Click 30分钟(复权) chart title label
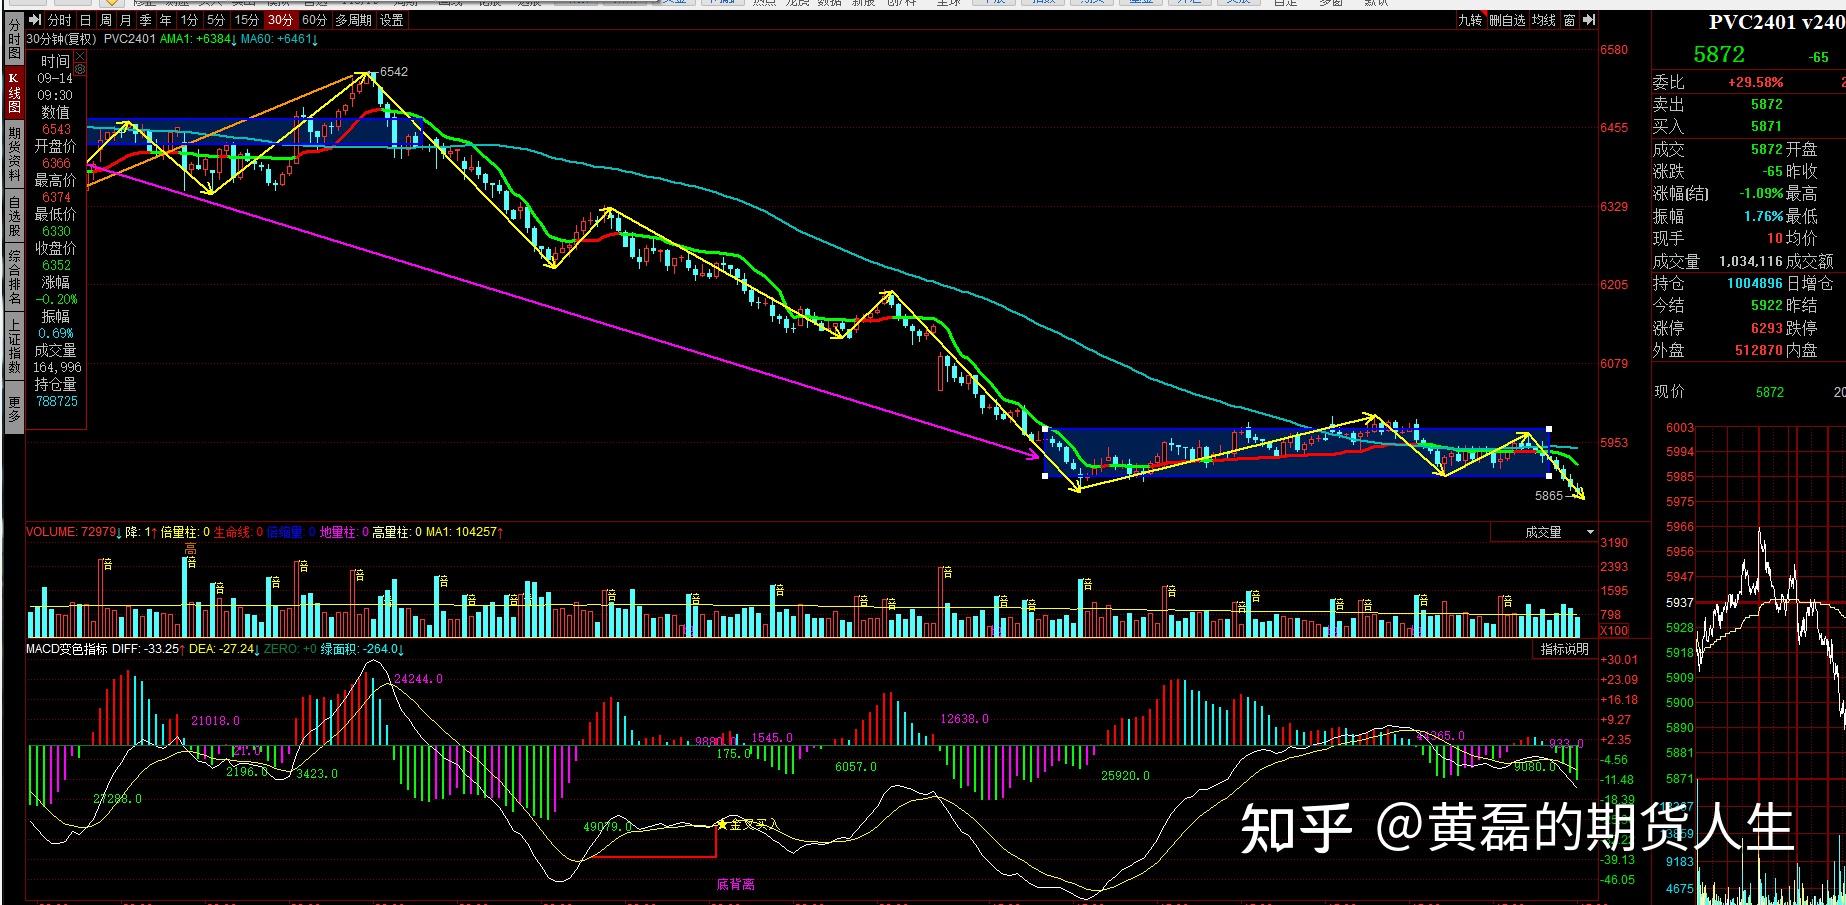The image size is (1846, 905). [x=62, y=39]
